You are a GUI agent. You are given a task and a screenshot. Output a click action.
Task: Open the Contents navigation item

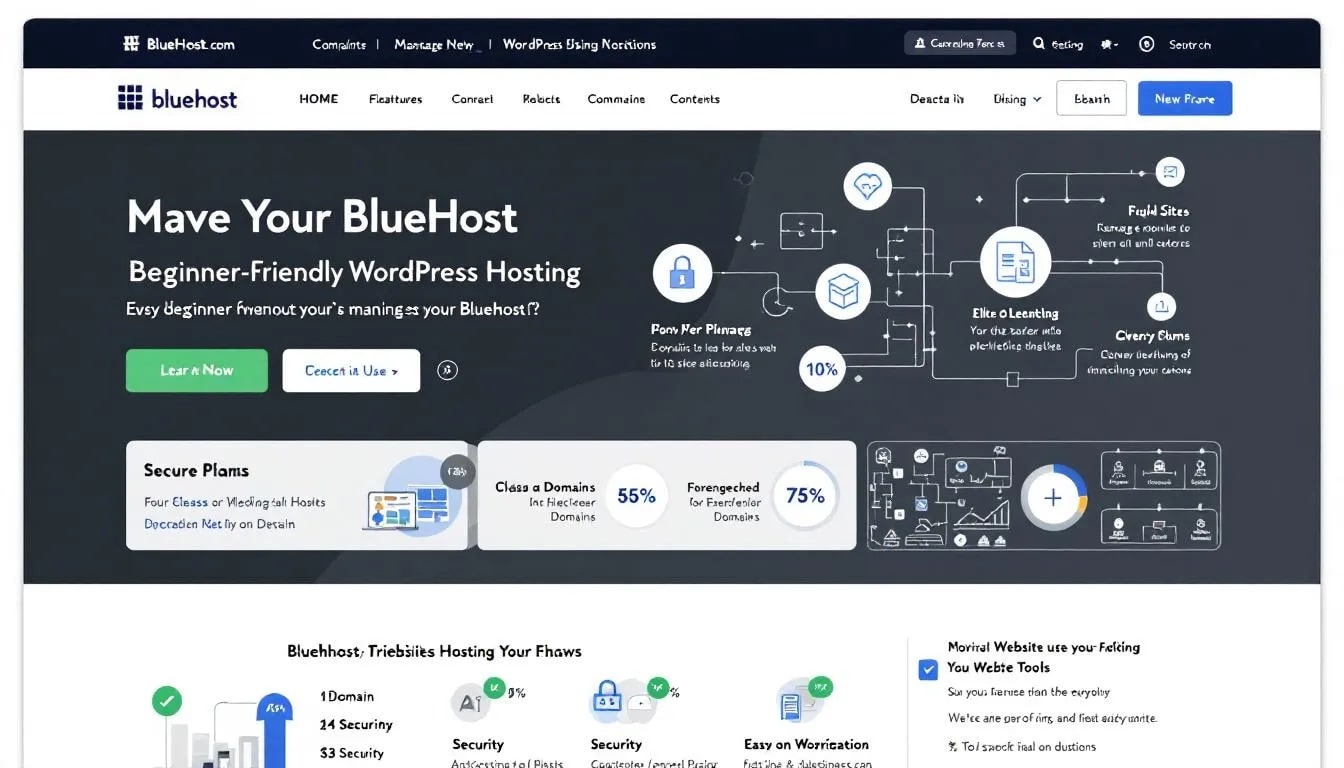[695, 99]
